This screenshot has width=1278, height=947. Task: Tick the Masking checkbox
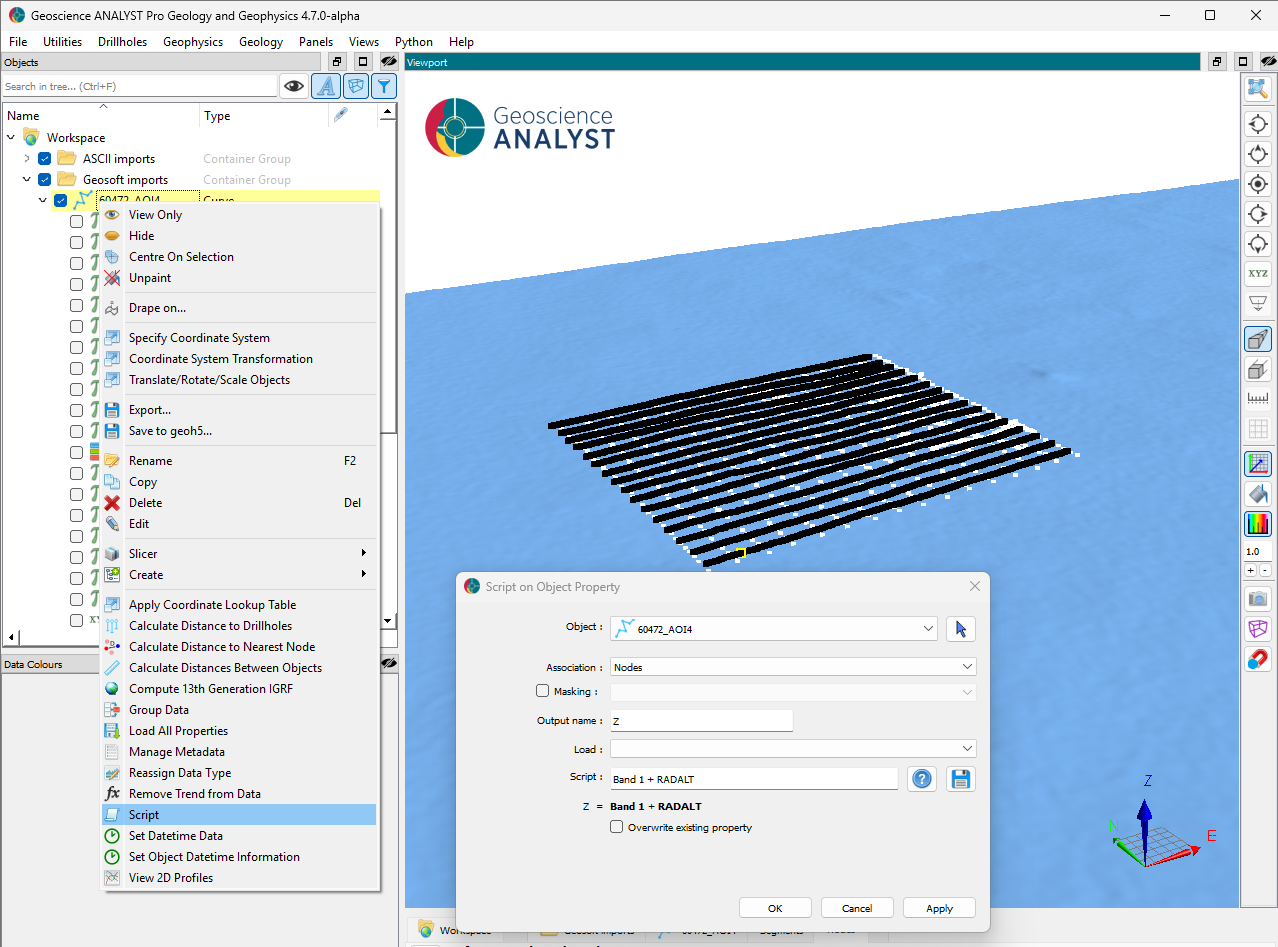(x=543, y=691)
